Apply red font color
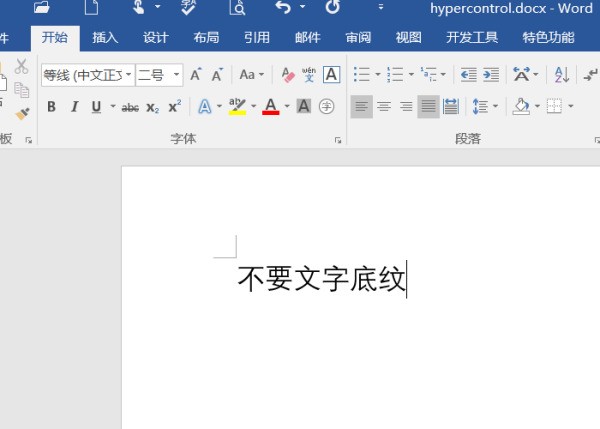 pos(271,106)
